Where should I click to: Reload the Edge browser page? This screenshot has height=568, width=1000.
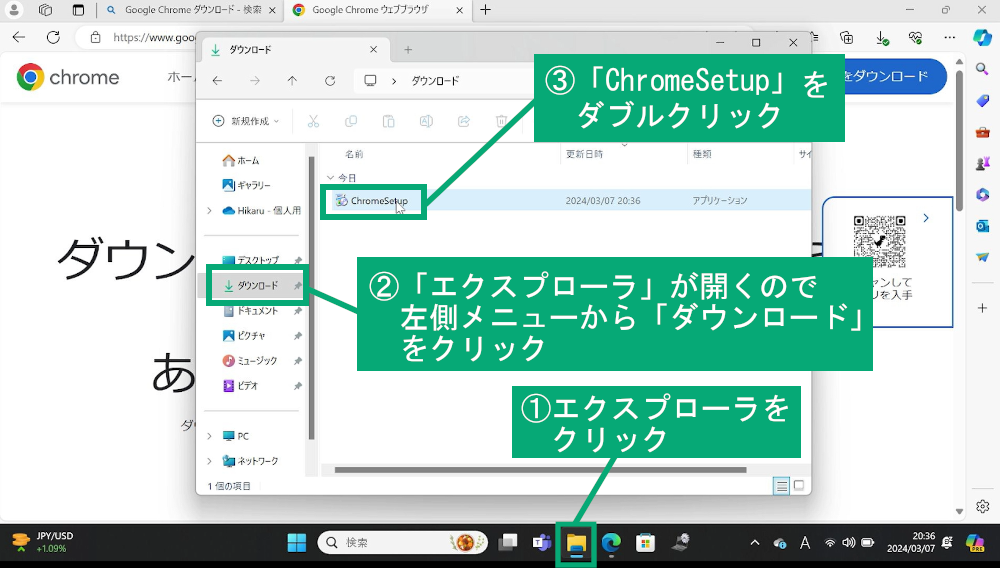[54, 37]
